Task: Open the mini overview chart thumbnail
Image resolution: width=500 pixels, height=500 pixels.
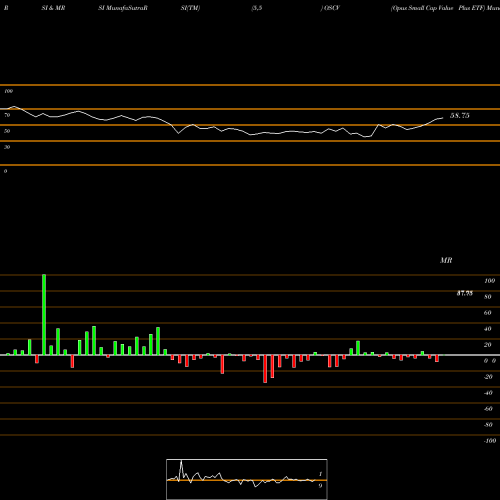Action: 247,479
